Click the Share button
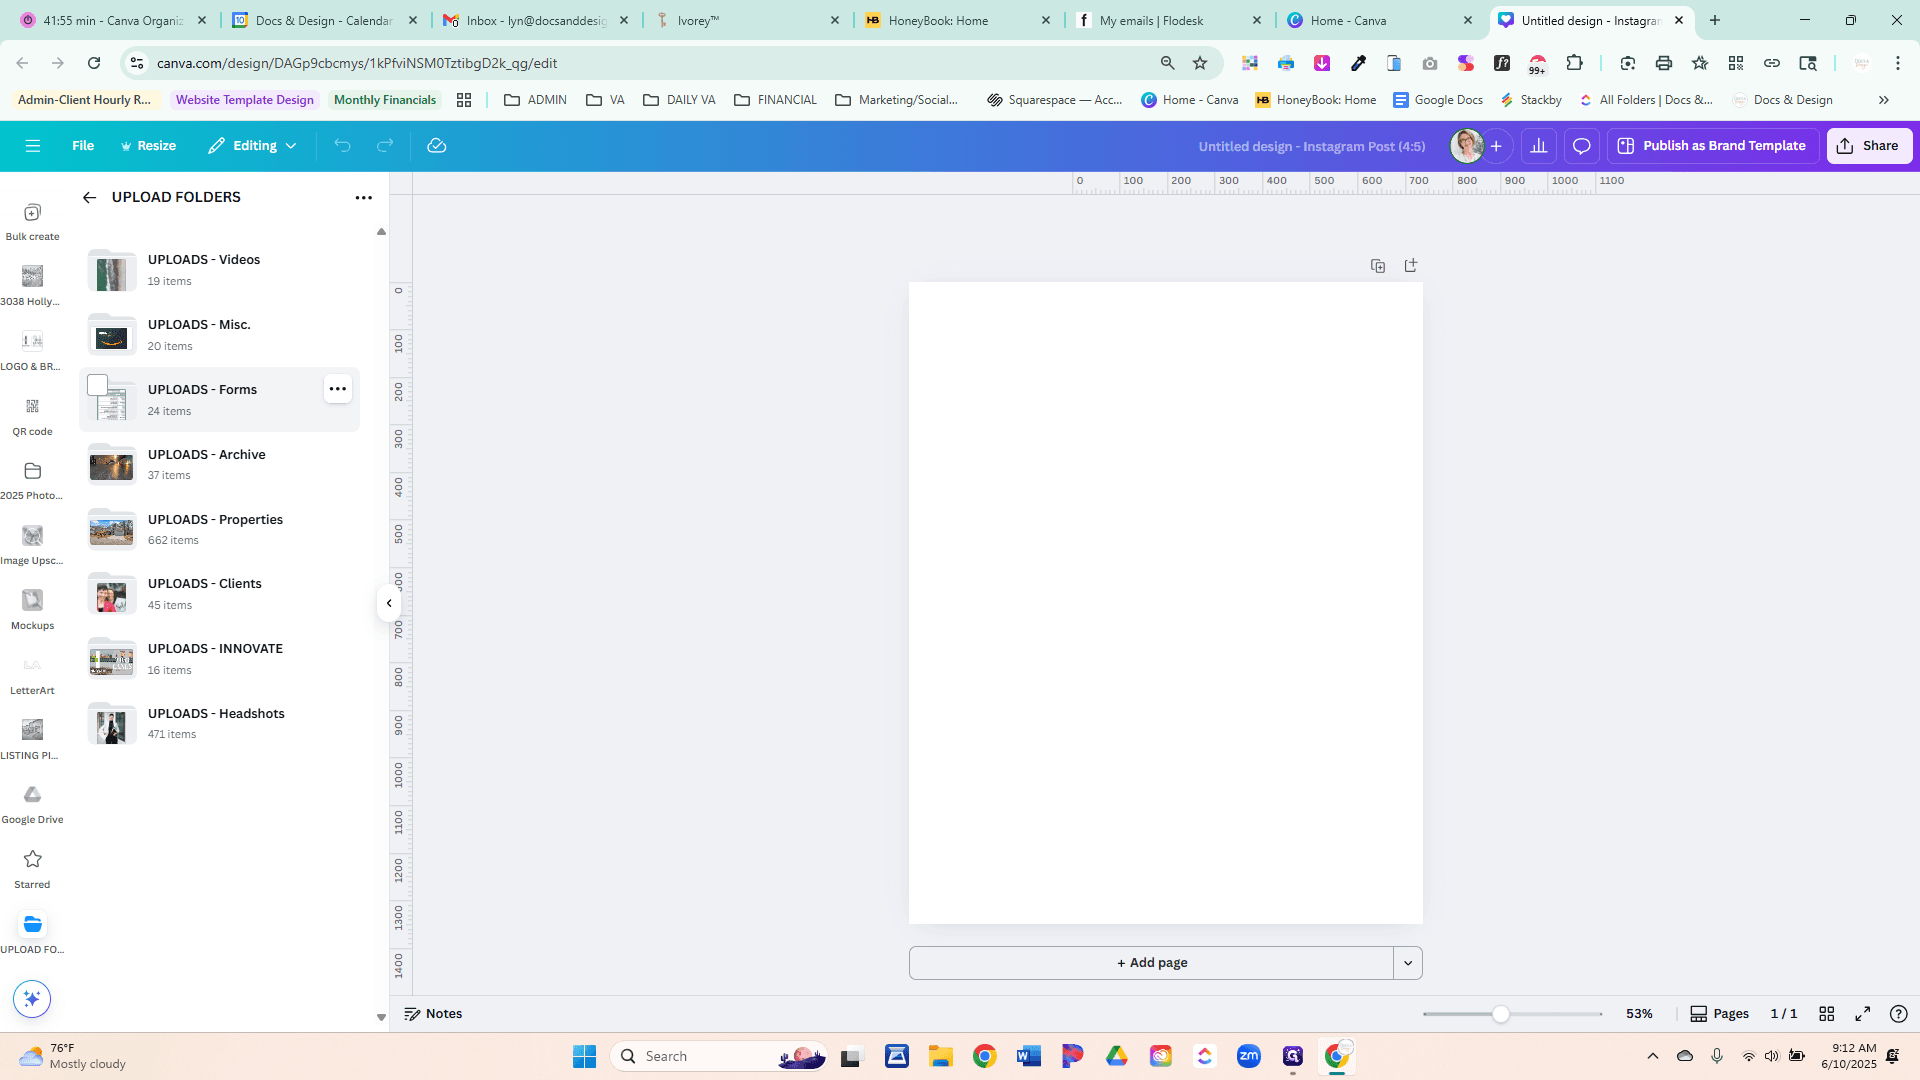The width and height of the screenshot is (1920, 1080). [x=1869, y=146]
